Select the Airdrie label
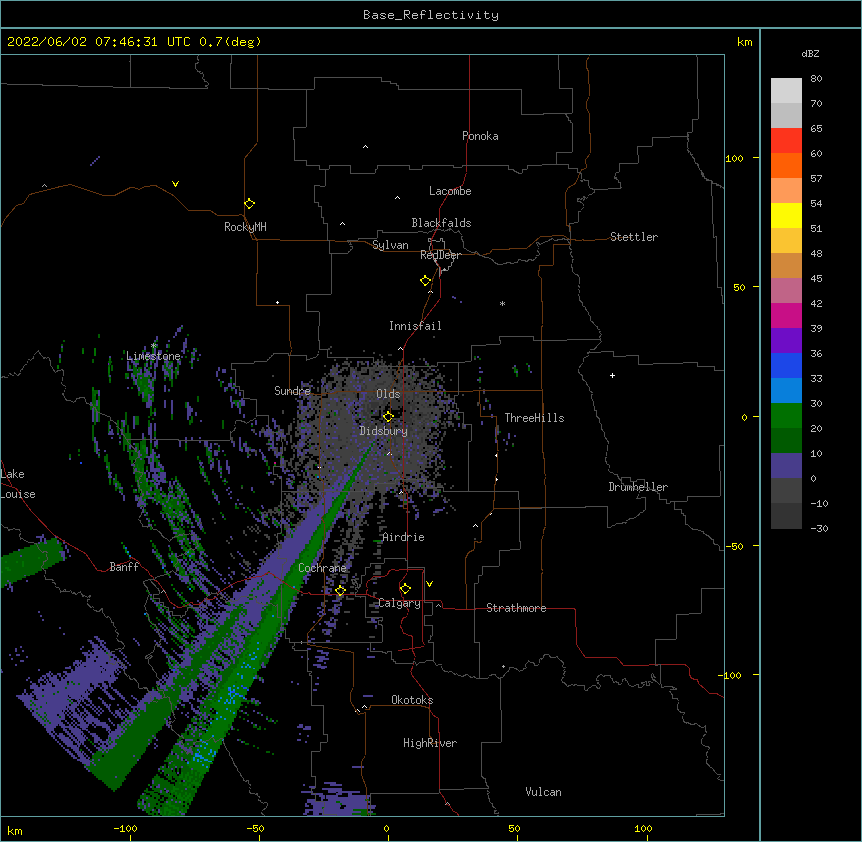The image size is (862, 842). pos(403,537)
